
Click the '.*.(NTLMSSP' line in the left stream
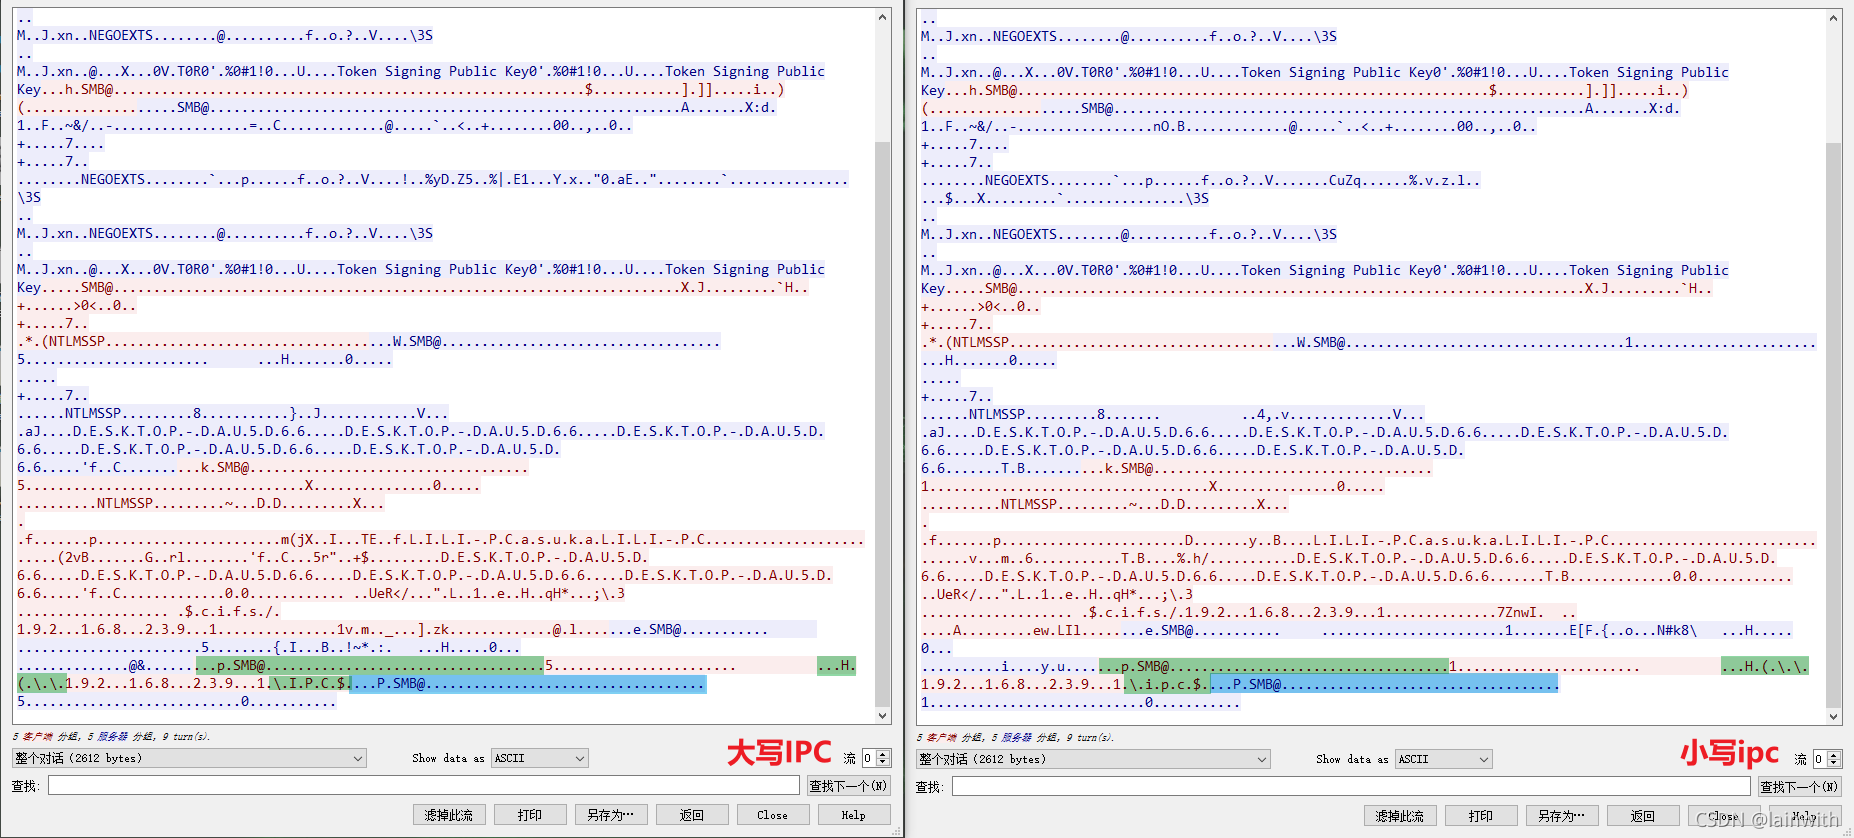(368, 341)
